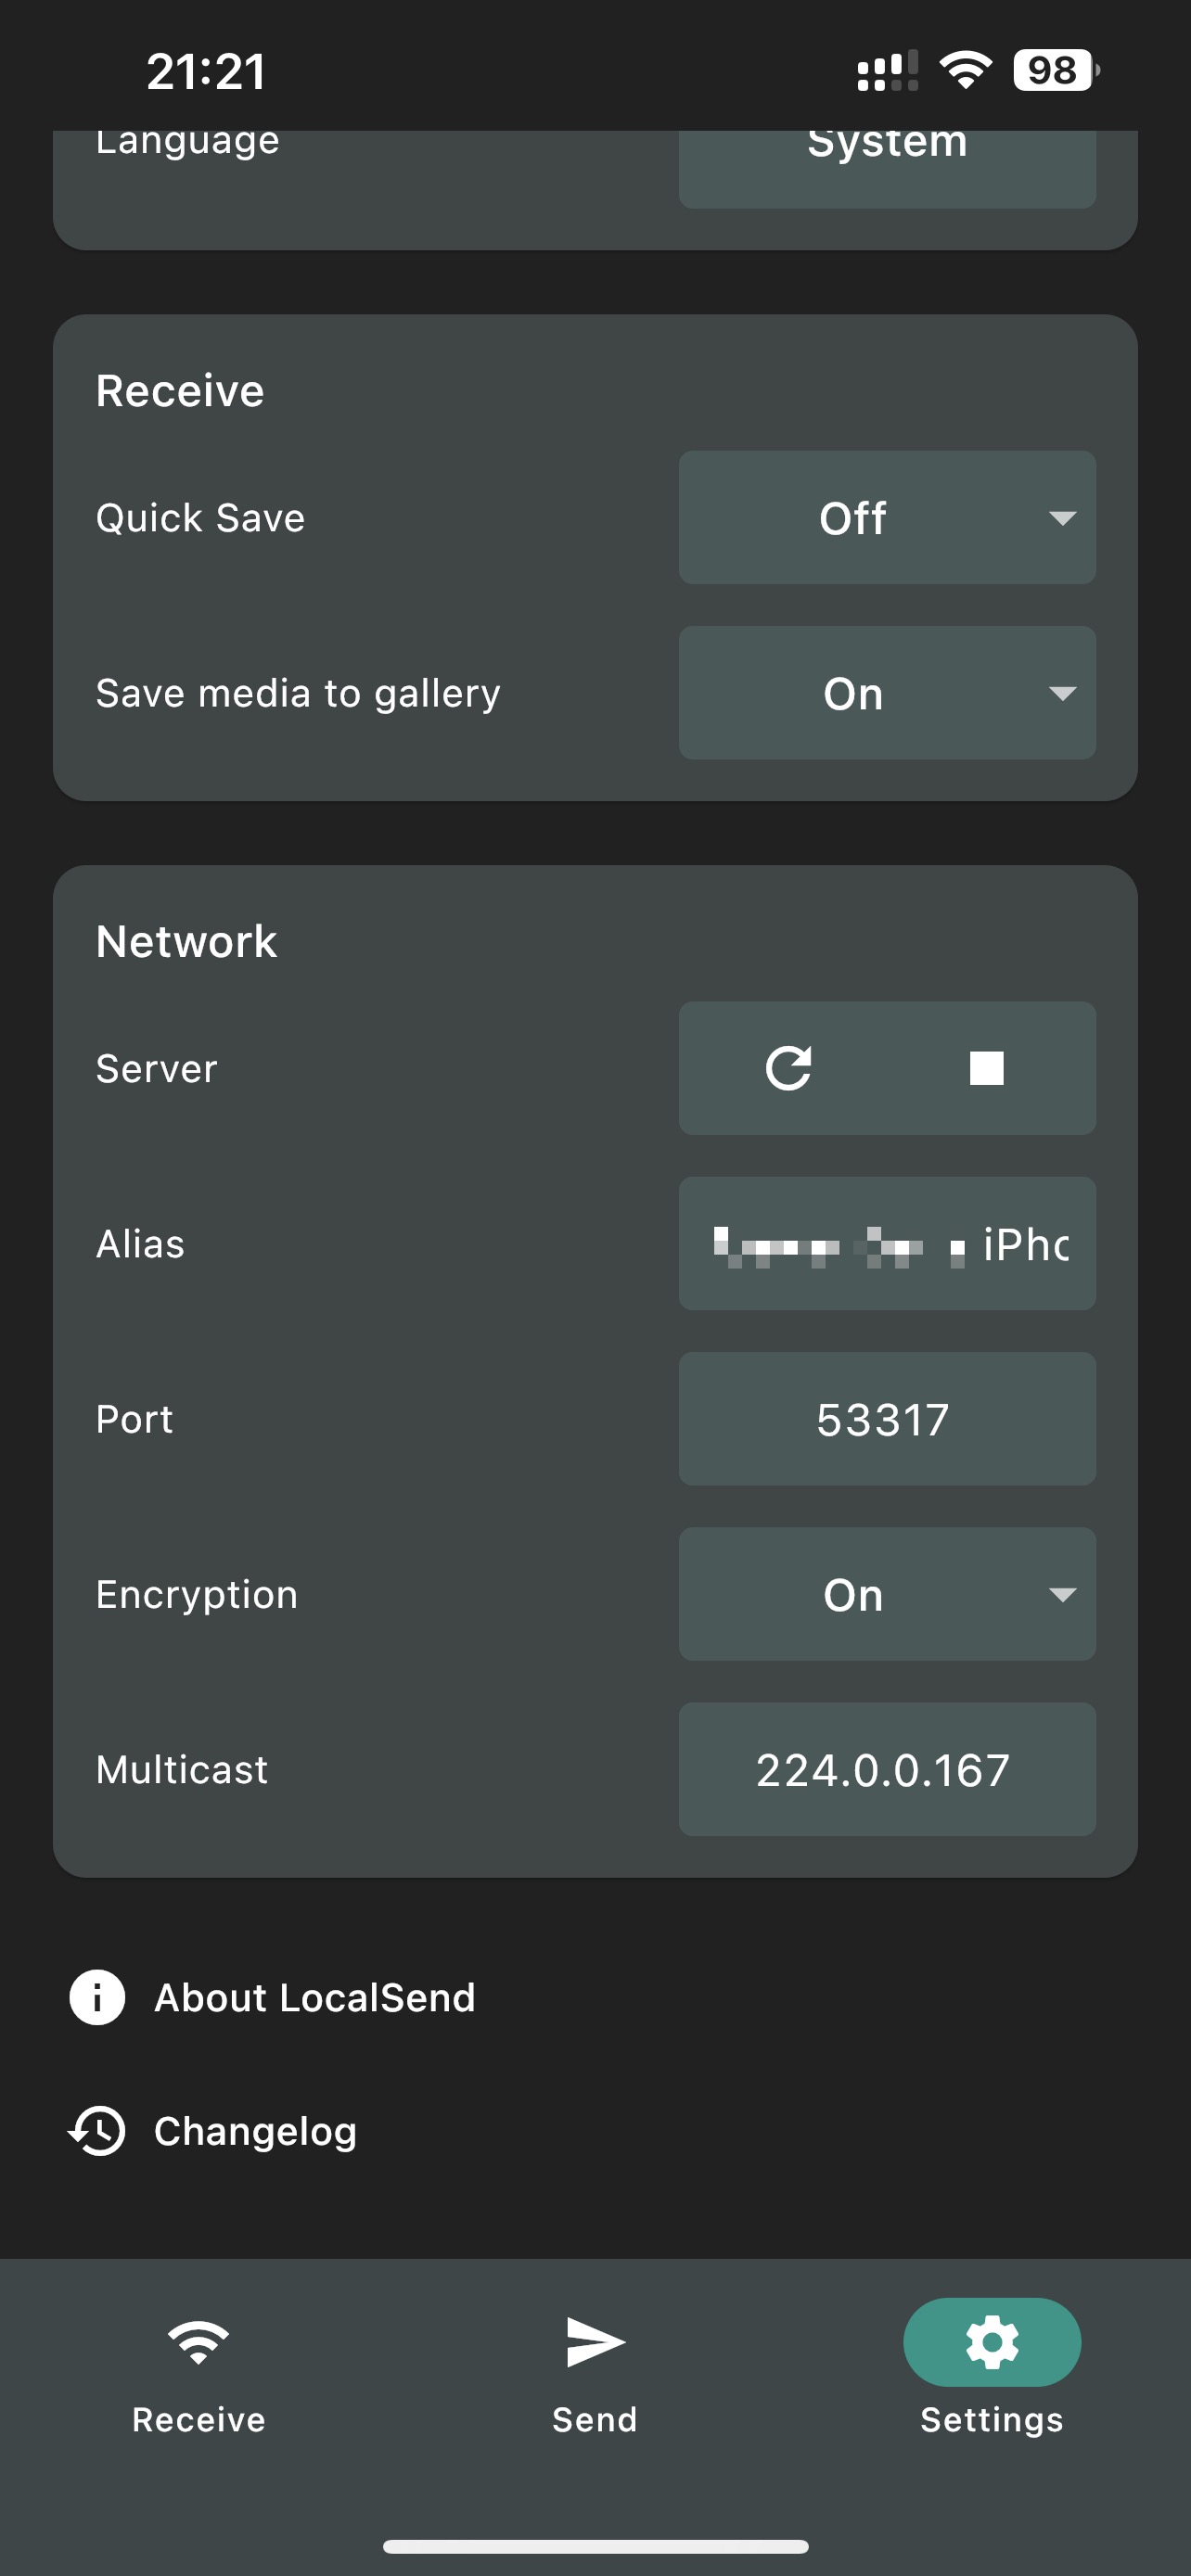Open the Encryption selection dropdown
This screenshot has width=1191, height=2576.
point(886,1594)
